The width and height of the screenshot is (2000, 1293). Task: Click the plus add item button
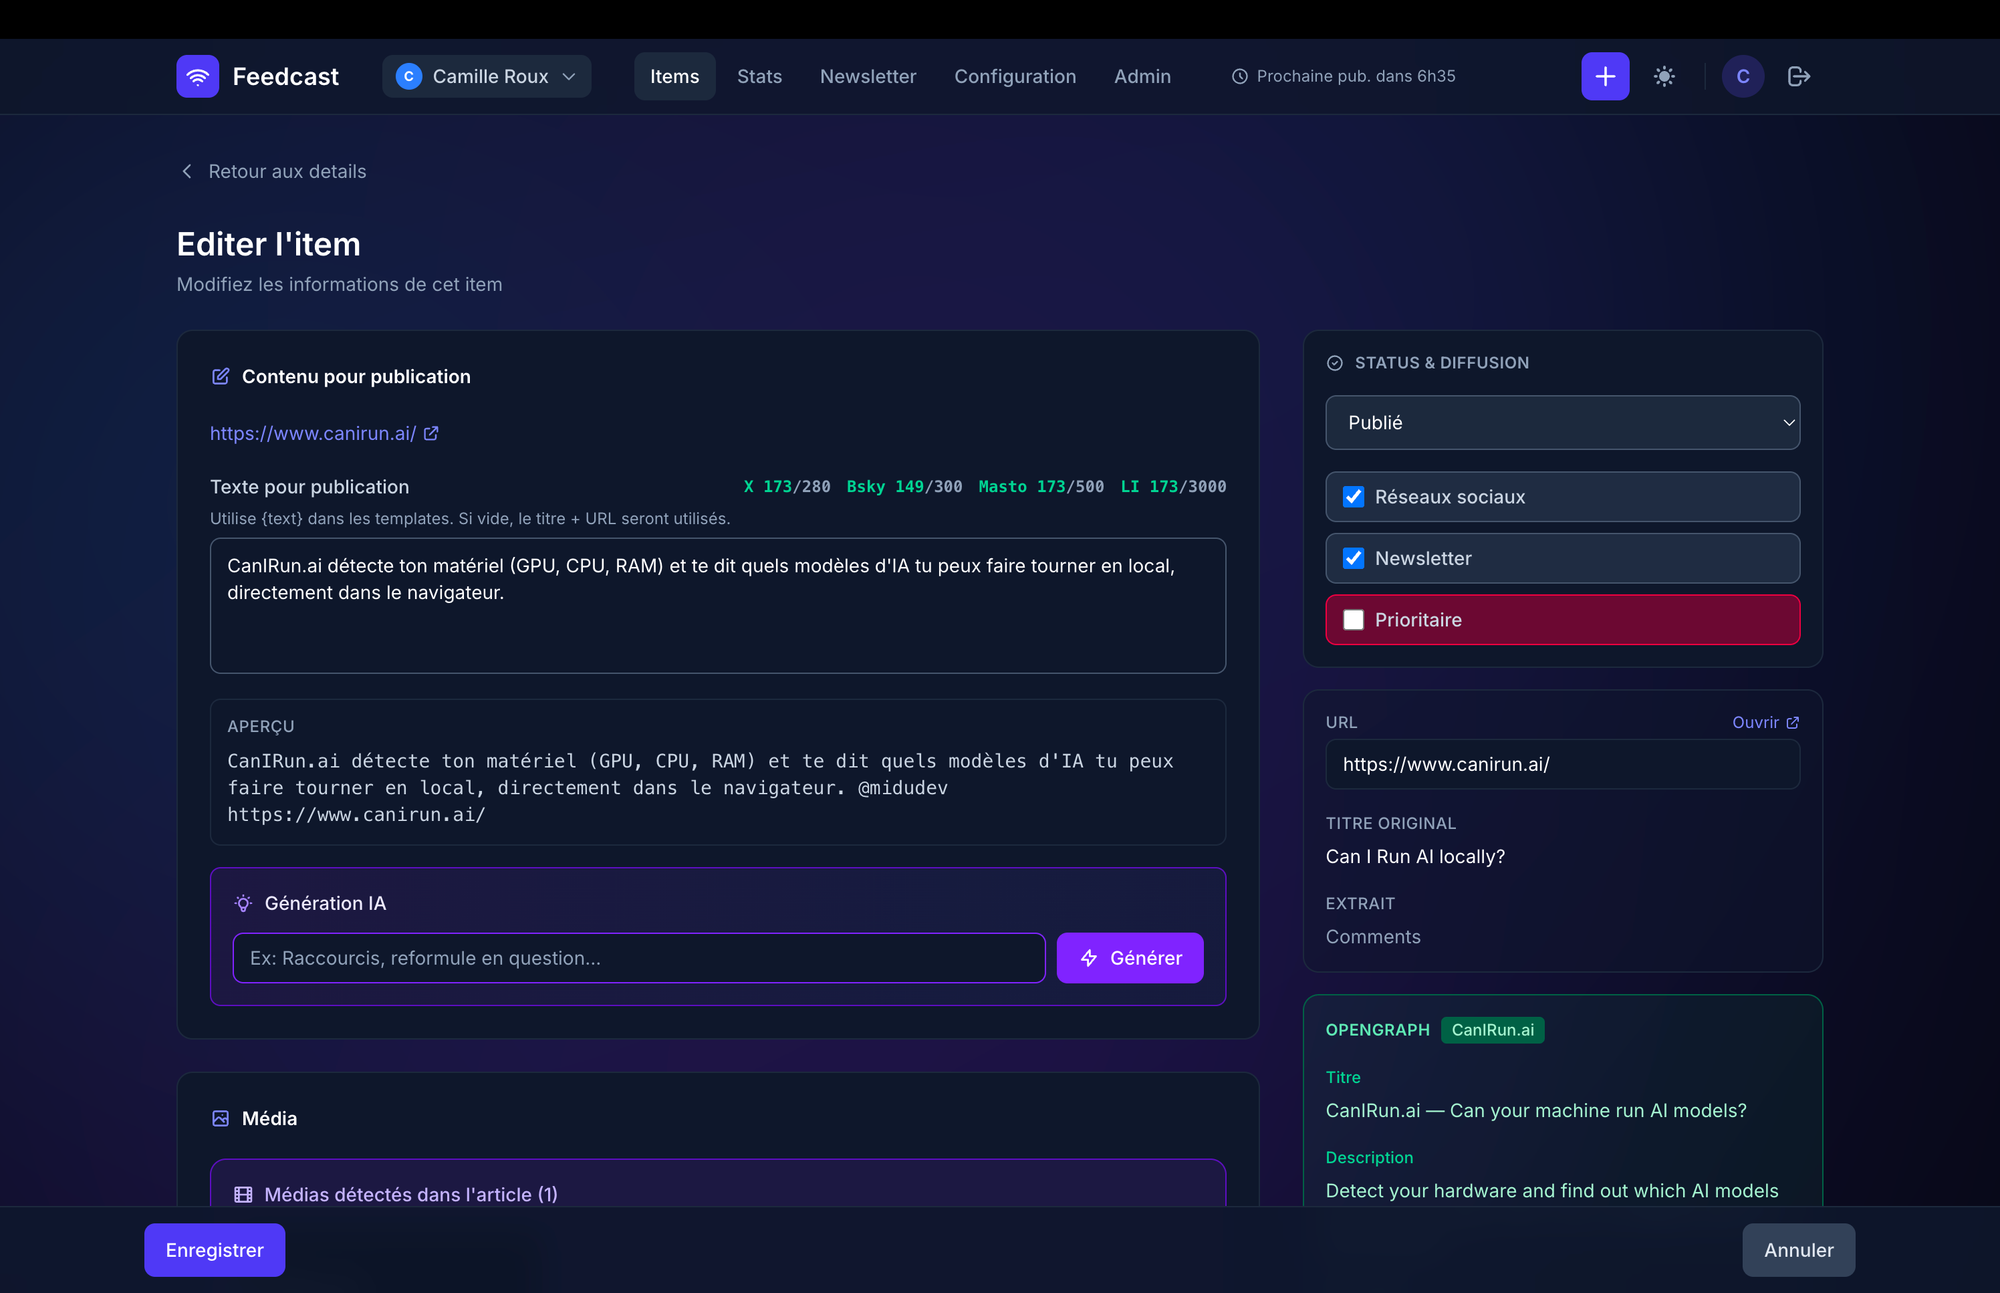[x=1604, y=76]
